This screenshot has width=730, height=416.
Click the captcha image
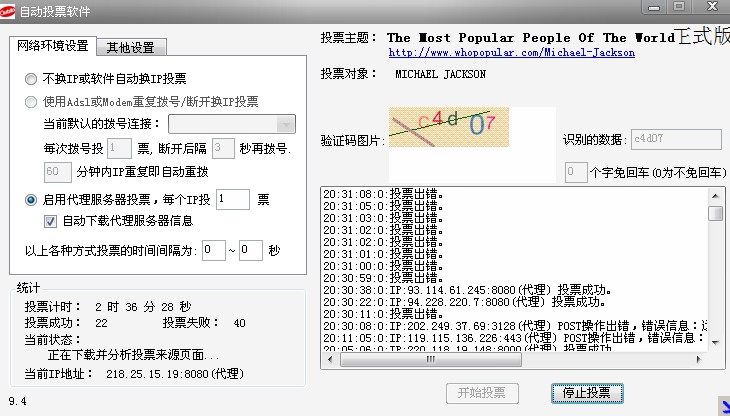coord(449,127)
